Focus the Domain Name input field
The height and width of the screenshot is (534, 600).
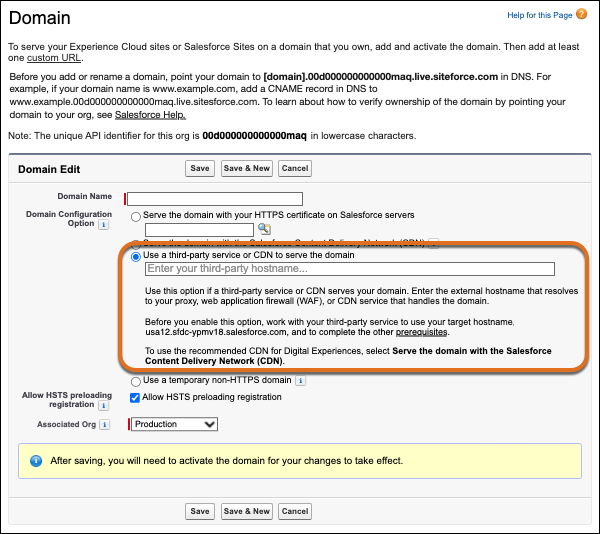click(x=215, y=199)
